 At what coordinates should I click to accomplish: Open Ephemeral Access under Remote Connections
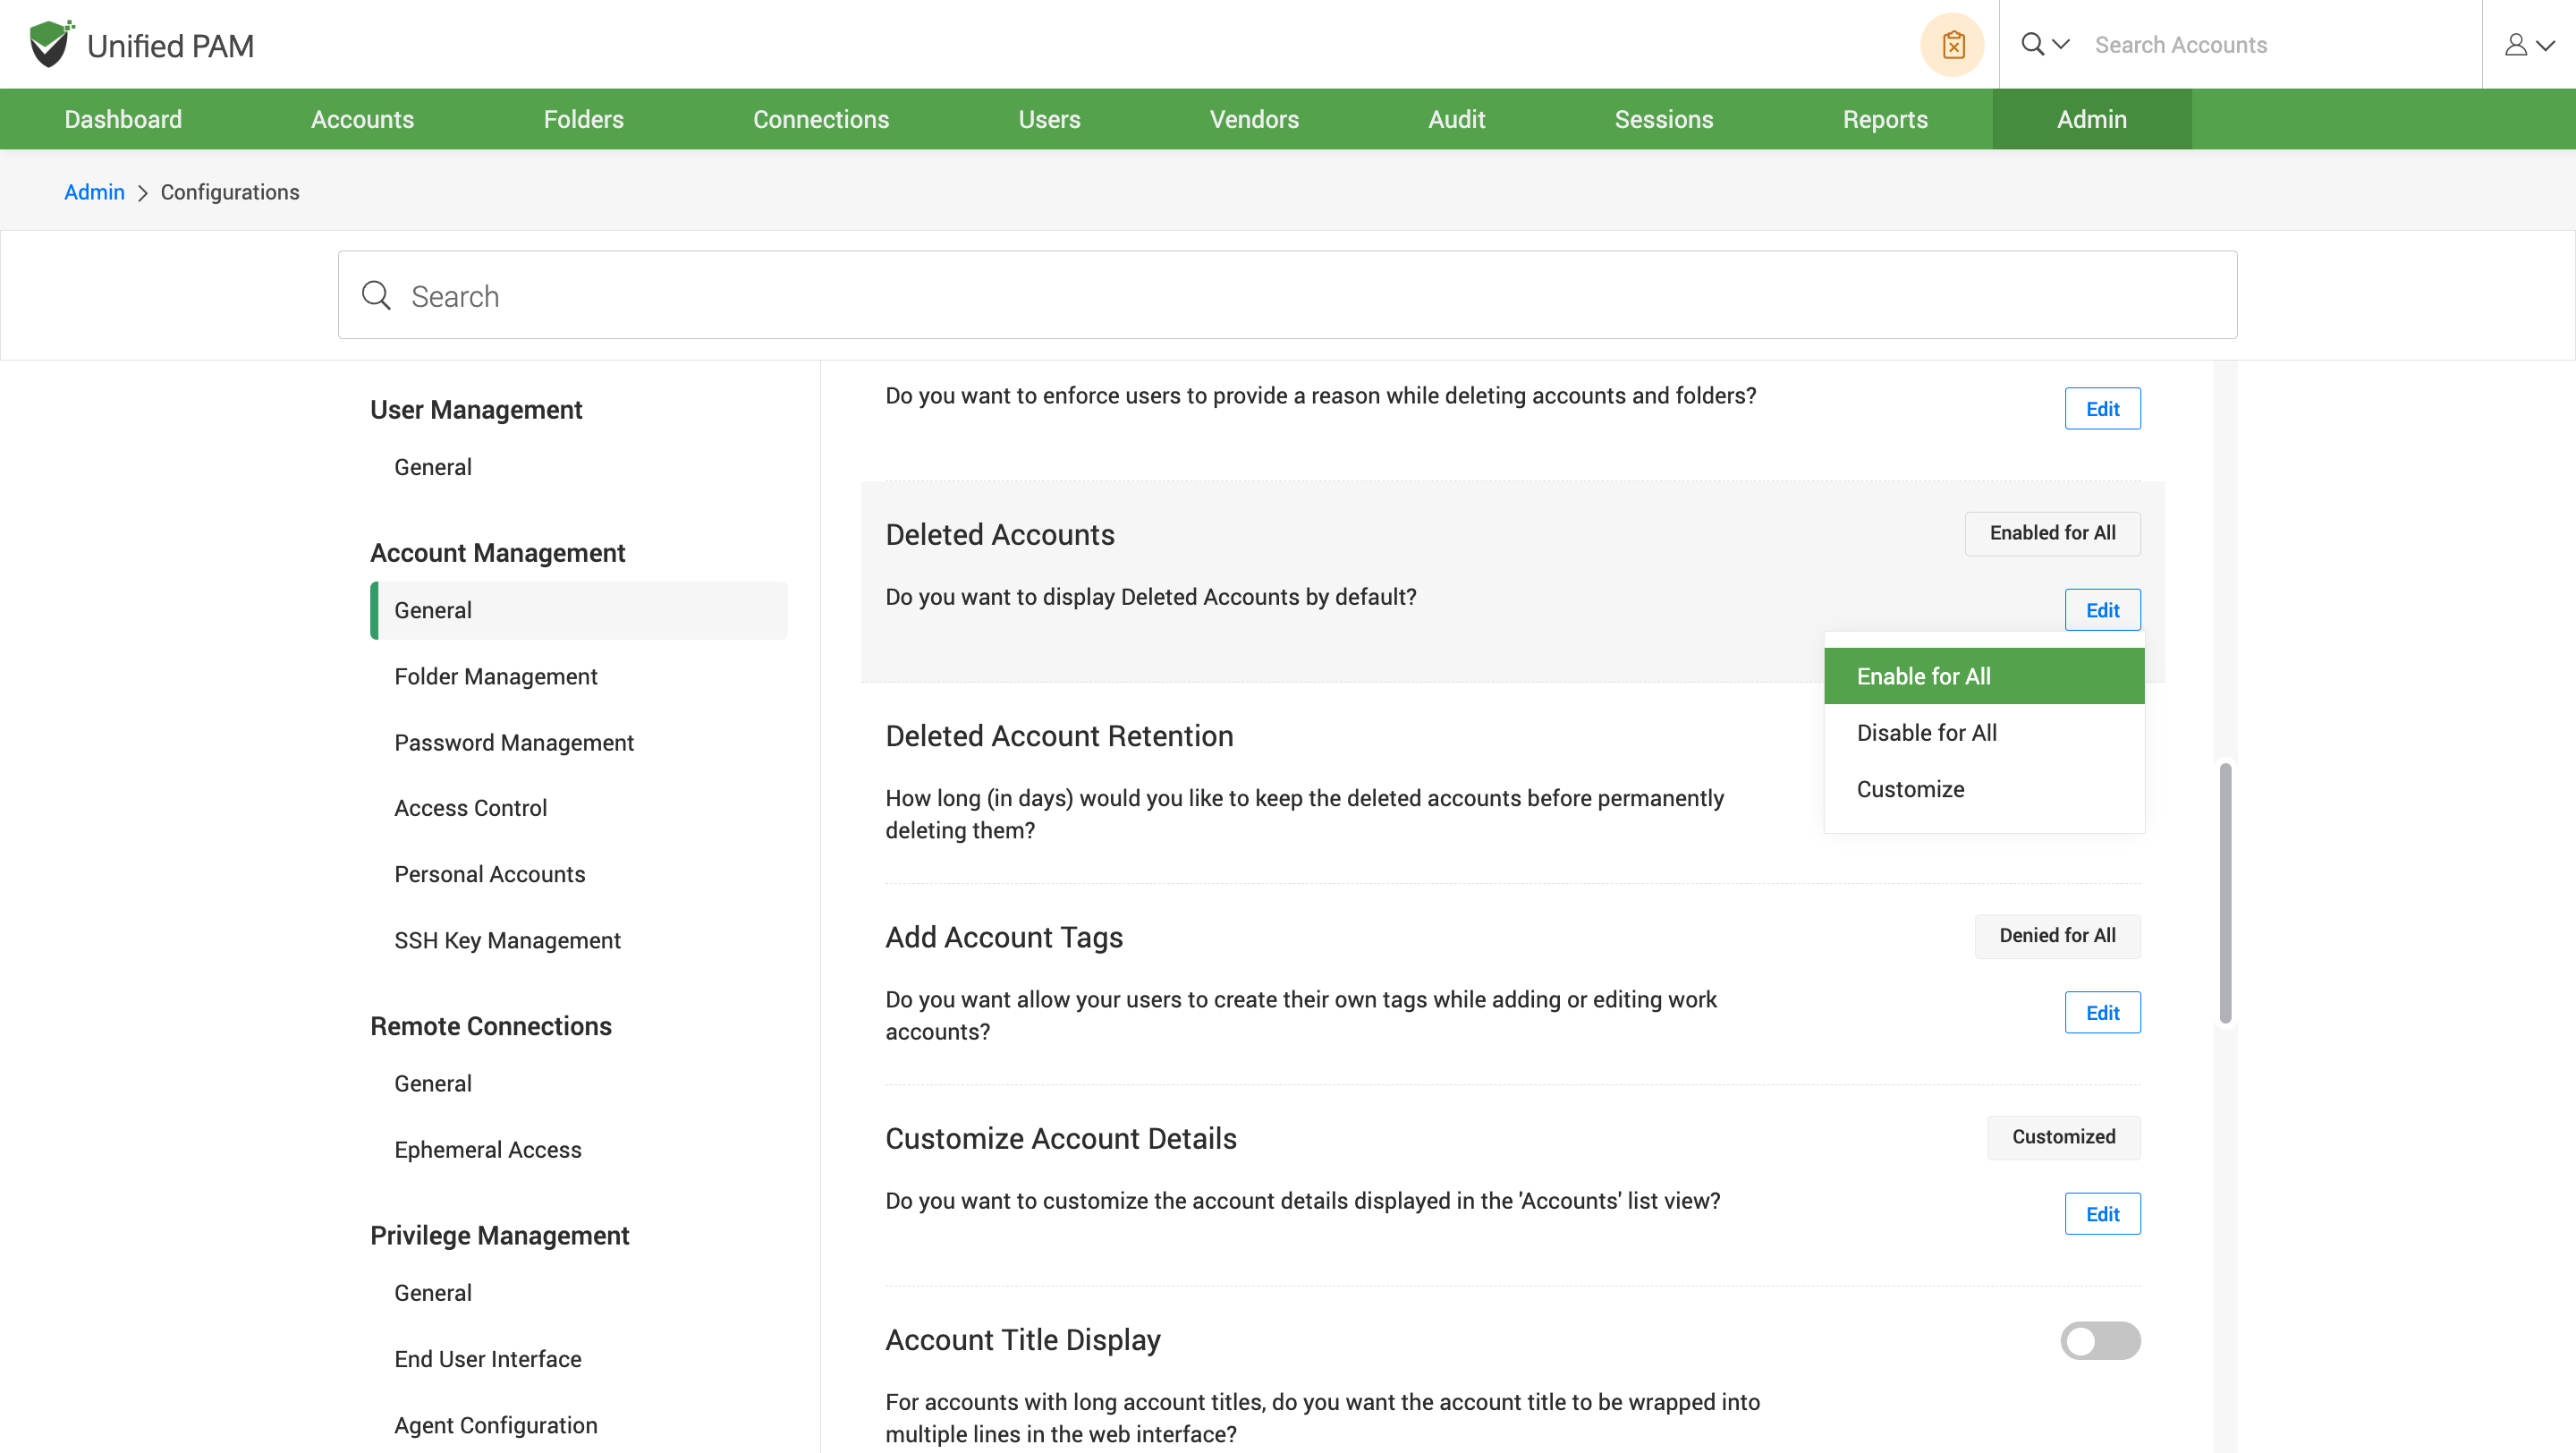click(x=487, y=1149)
